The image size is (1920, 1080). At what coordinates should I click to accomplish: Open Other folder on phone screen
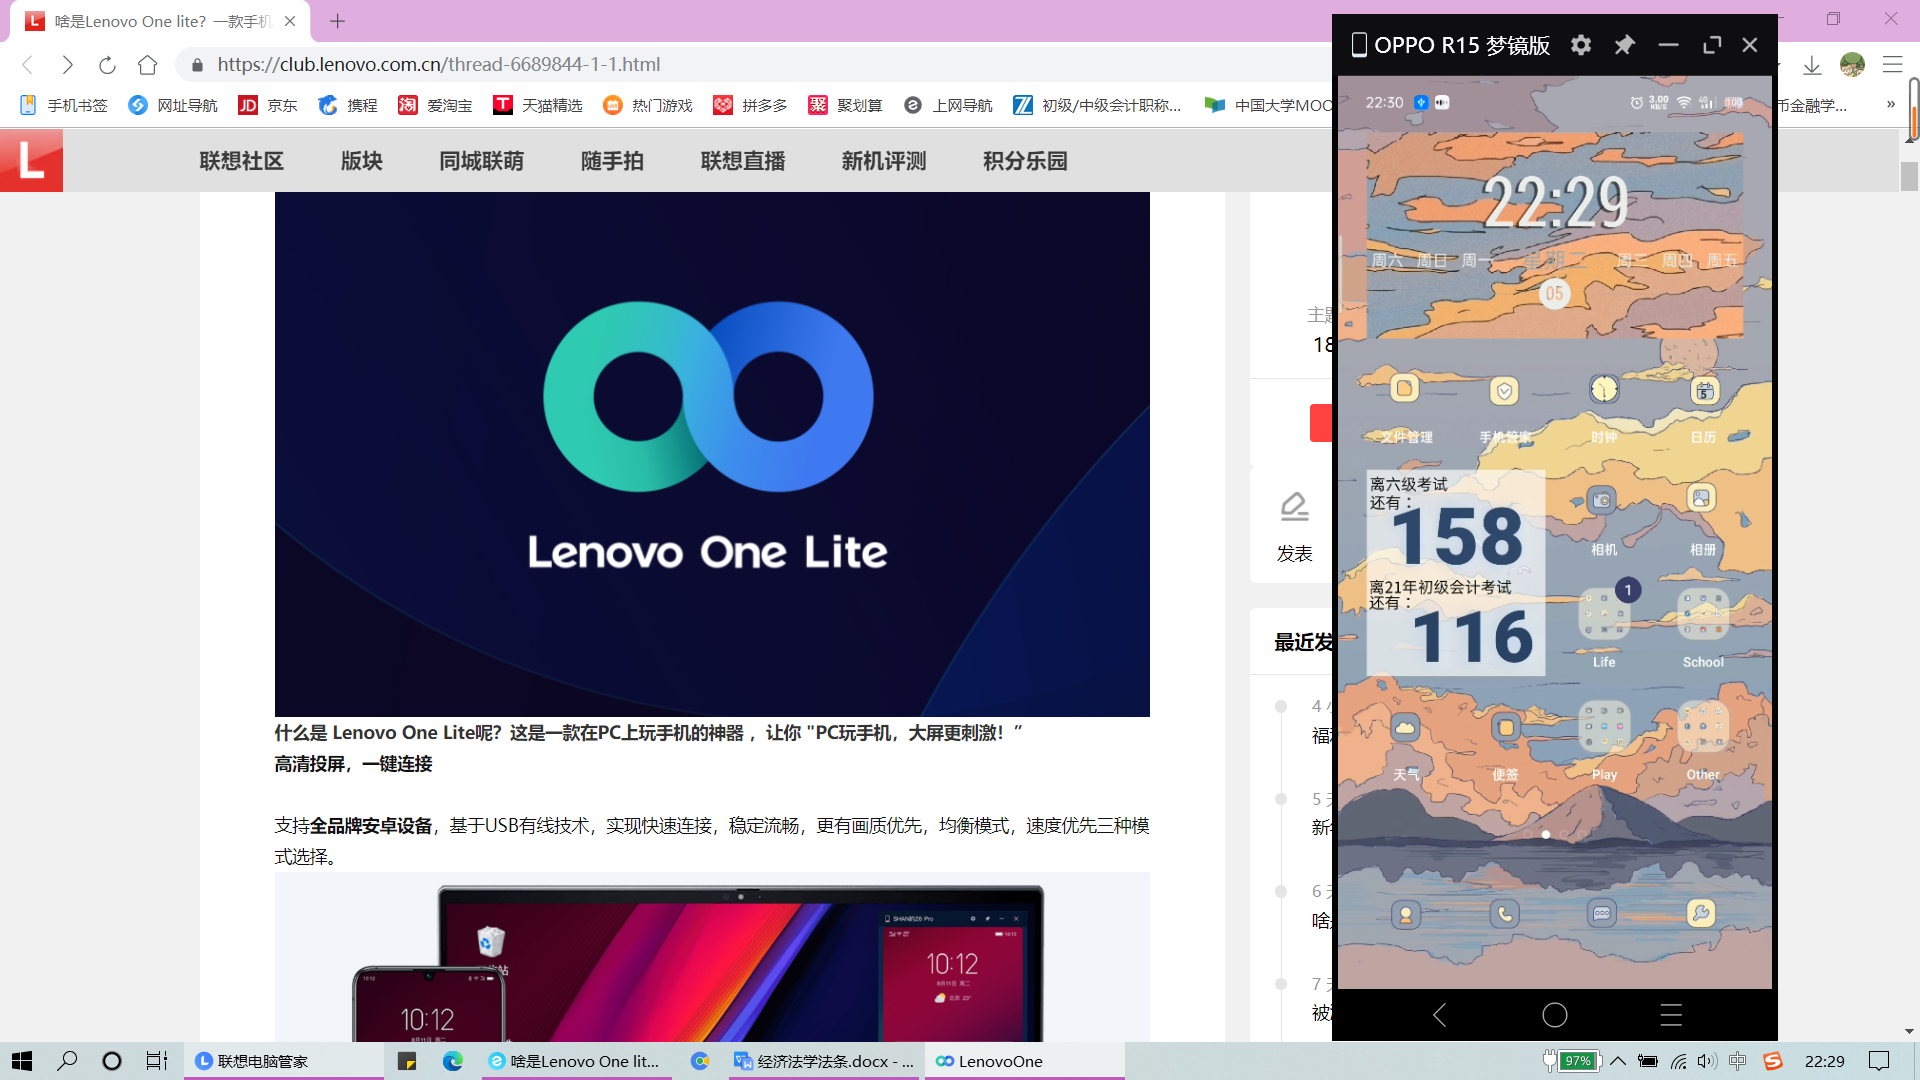coord(1703,727)
